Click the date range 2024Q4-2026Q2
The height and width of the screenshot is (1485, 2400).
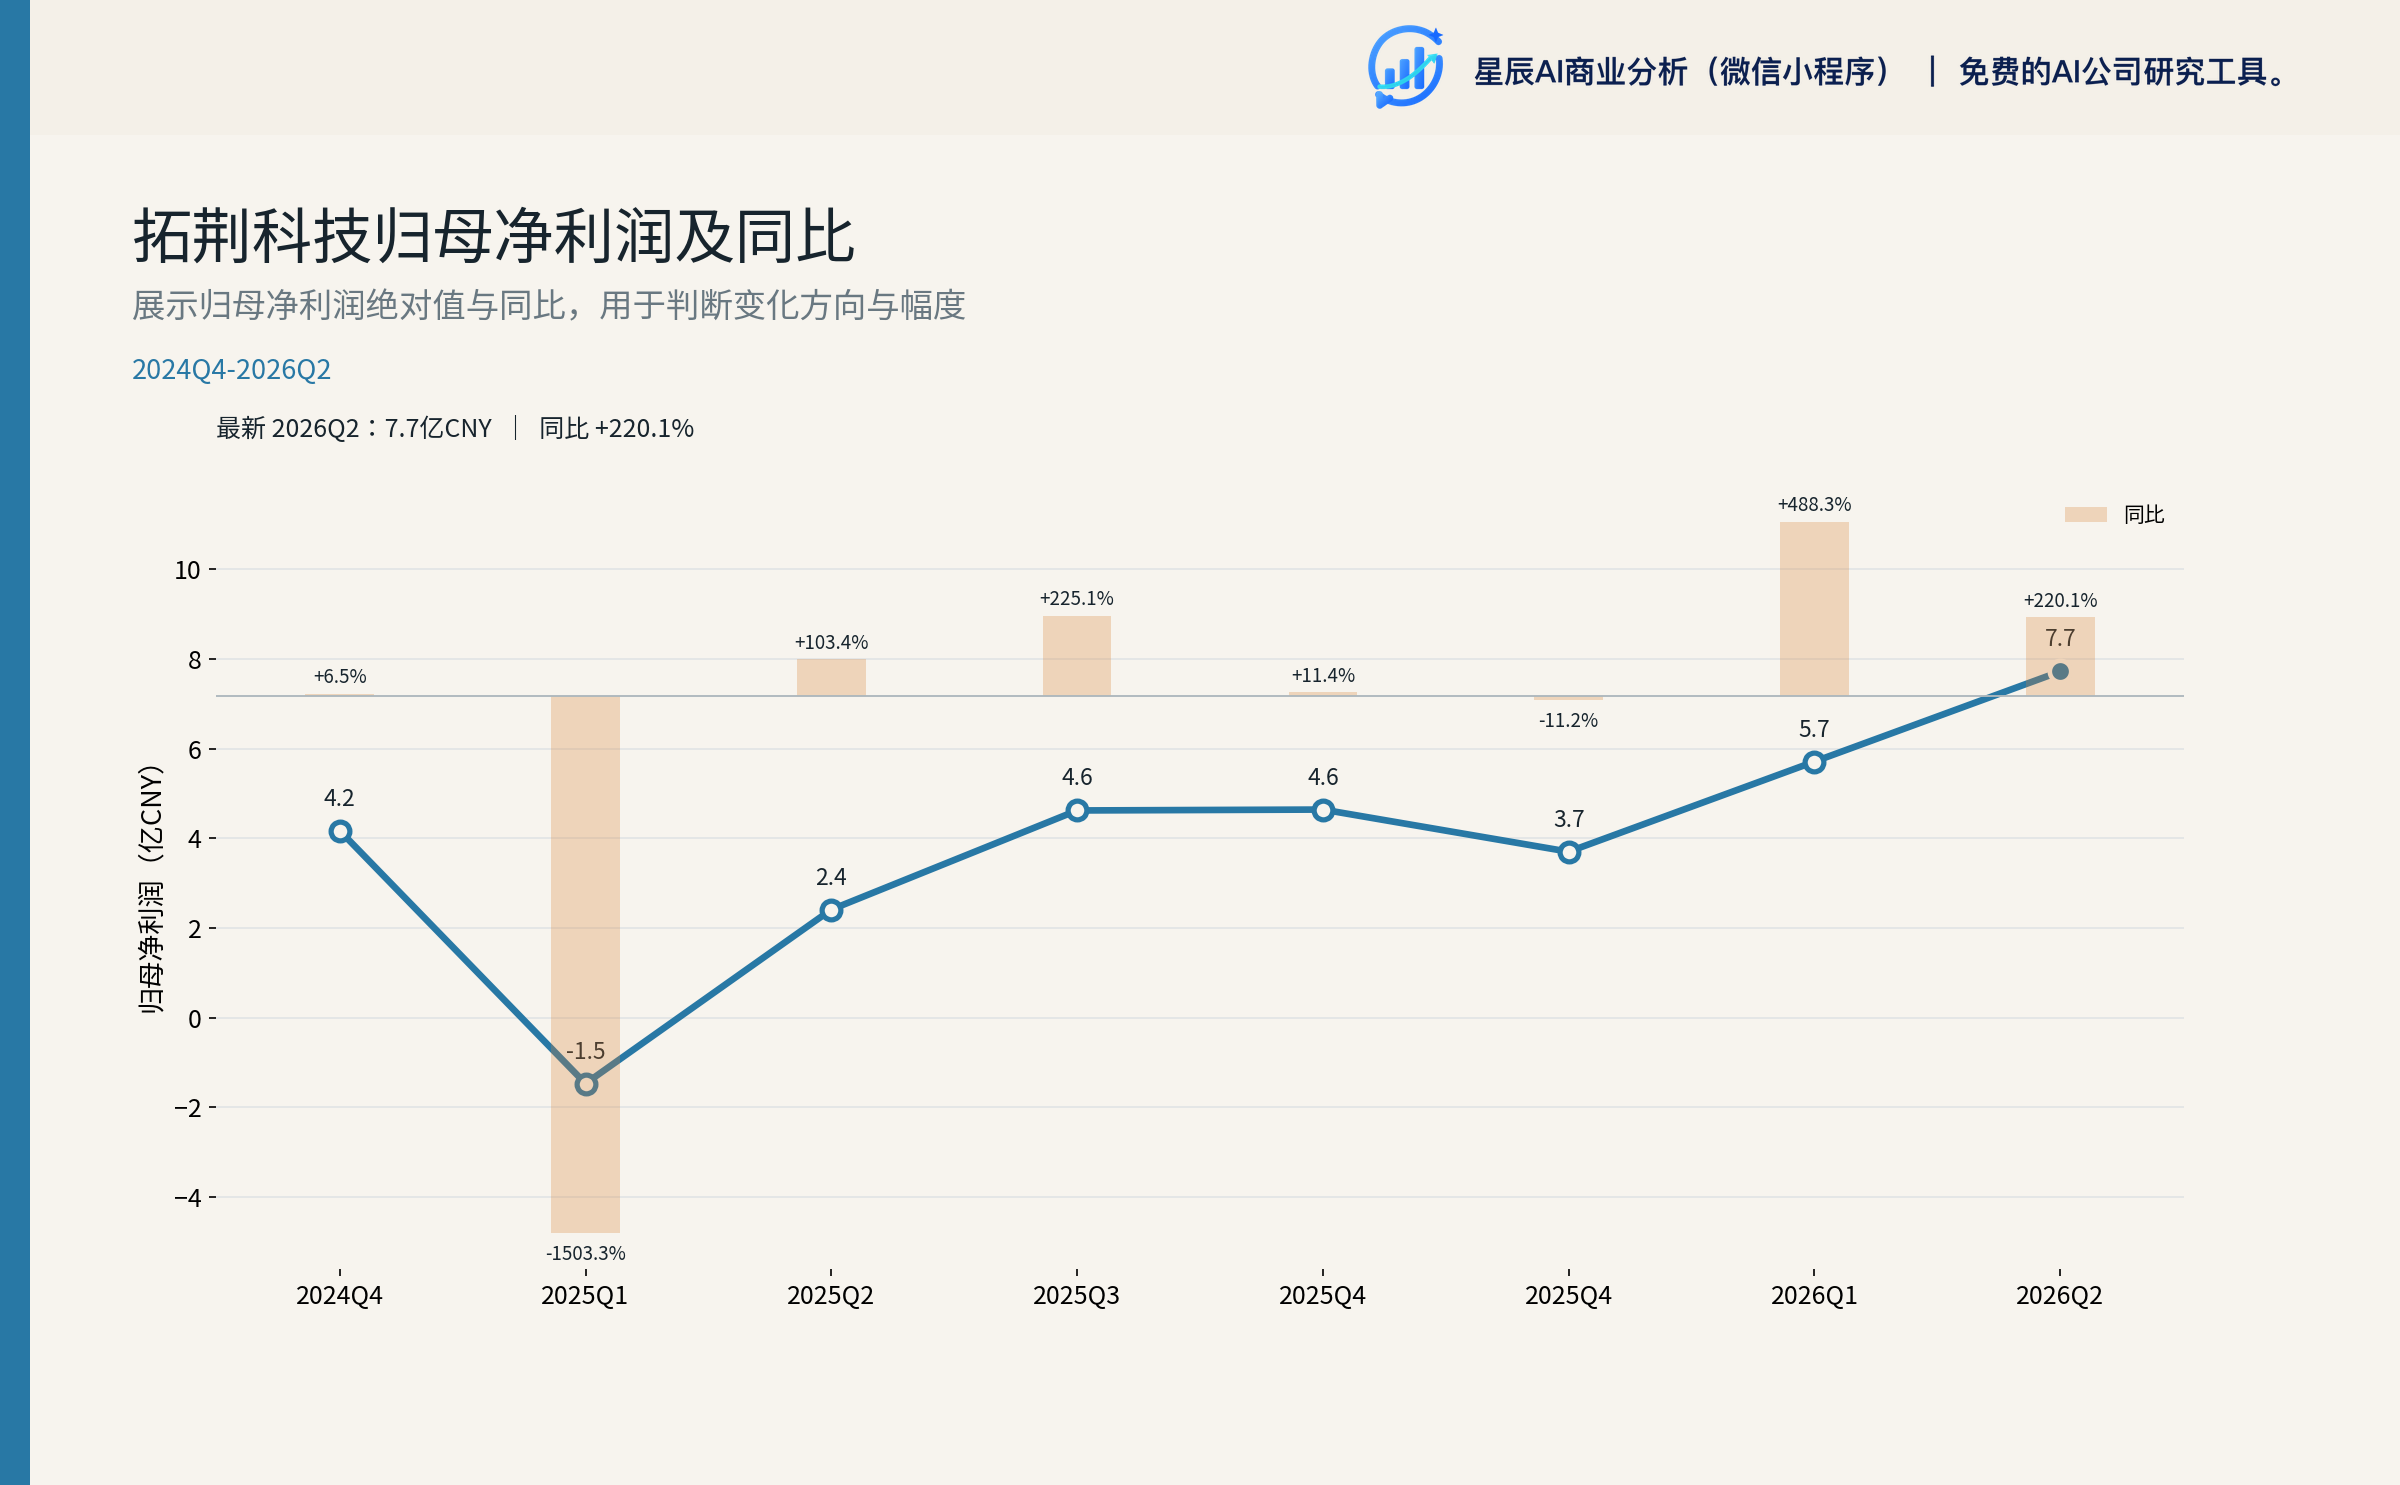point(231,369)
